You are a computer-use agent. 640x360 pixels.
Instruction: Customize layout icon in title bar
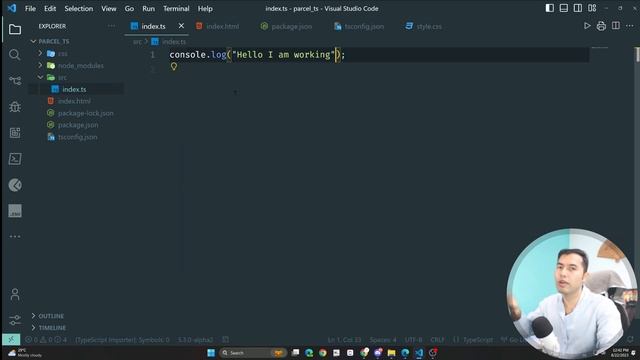coord(592,8)
